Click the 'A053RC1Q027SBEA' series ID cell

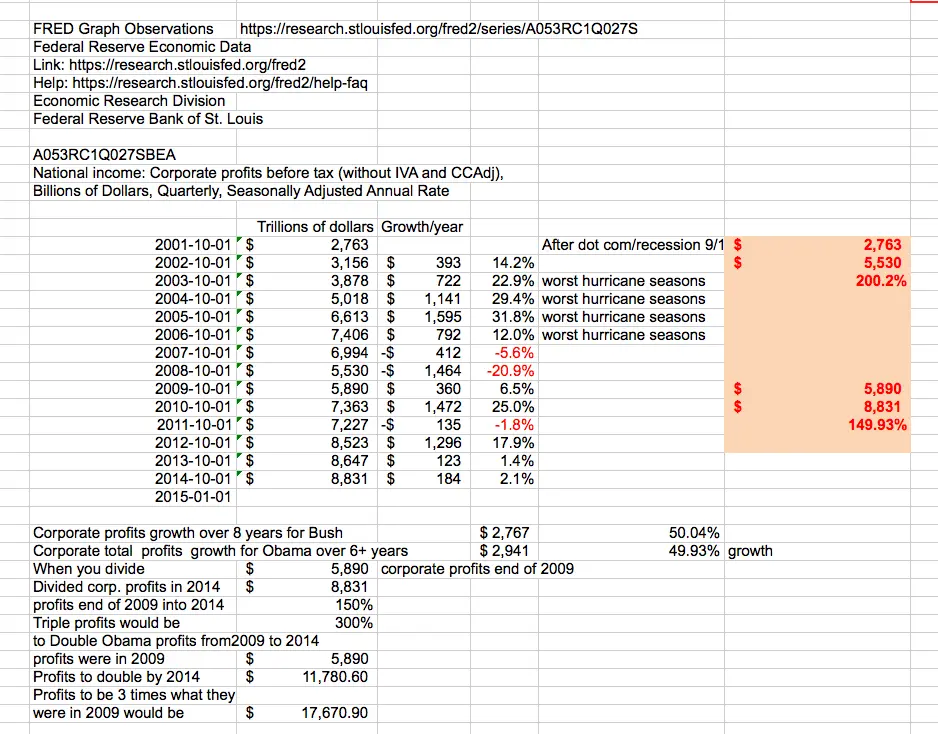point(104,154)
